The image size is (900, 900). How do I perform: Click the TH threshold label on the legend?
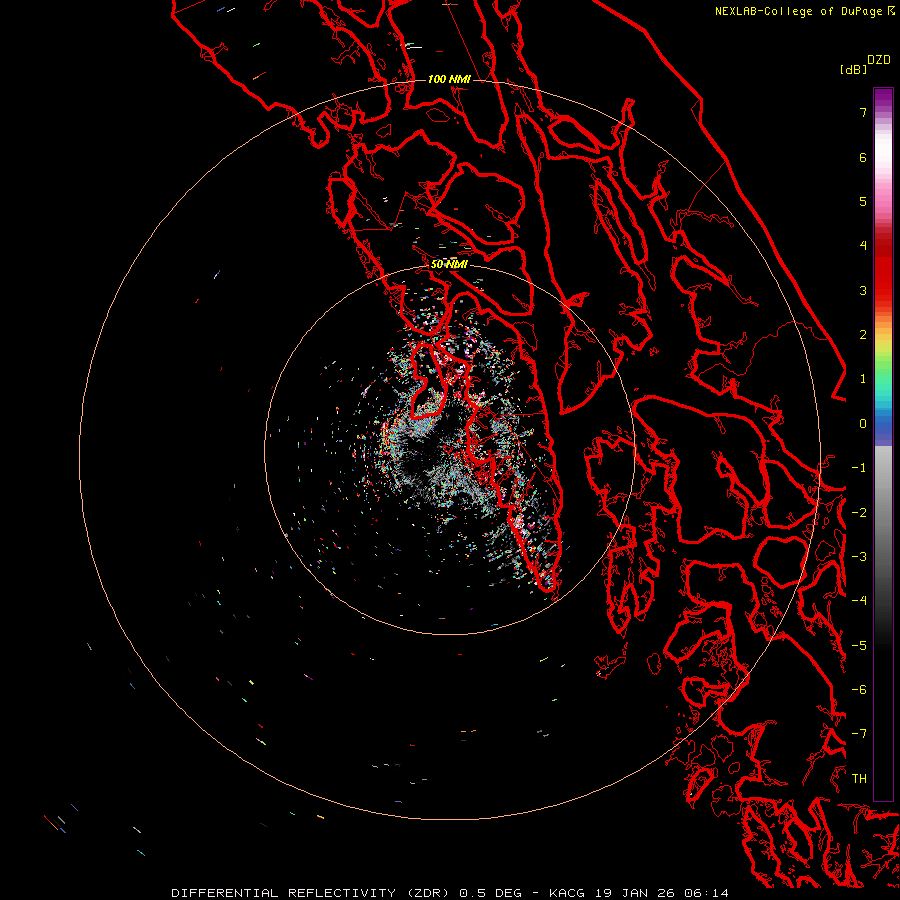click(x=859, y=779)
